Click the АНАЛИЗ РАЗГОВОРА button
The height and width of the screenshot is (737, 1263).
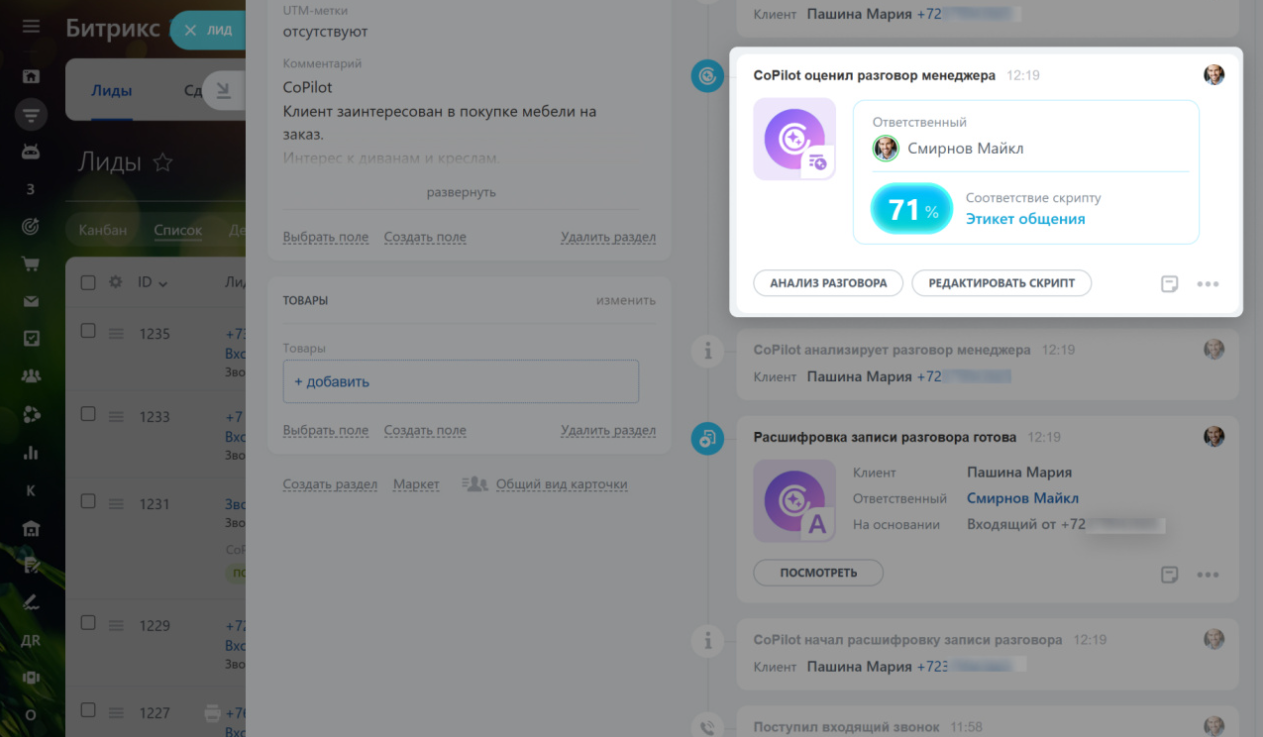(x=828, y=283)
